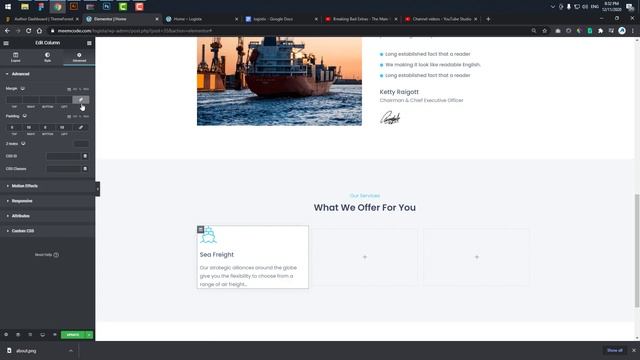Open a new browser tab
Image resolution: width=640 pixels, height=360 pixels.
(488, 19)
